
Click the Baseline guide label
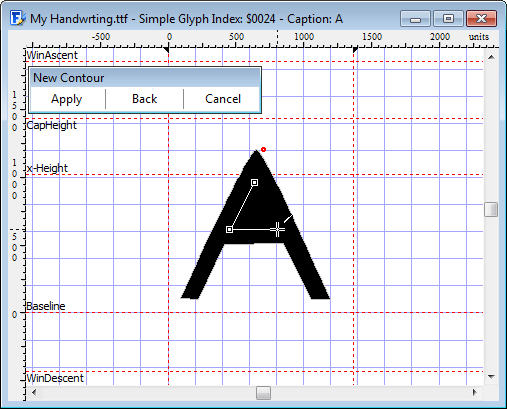pyautogui.click(x=46, y=306)
